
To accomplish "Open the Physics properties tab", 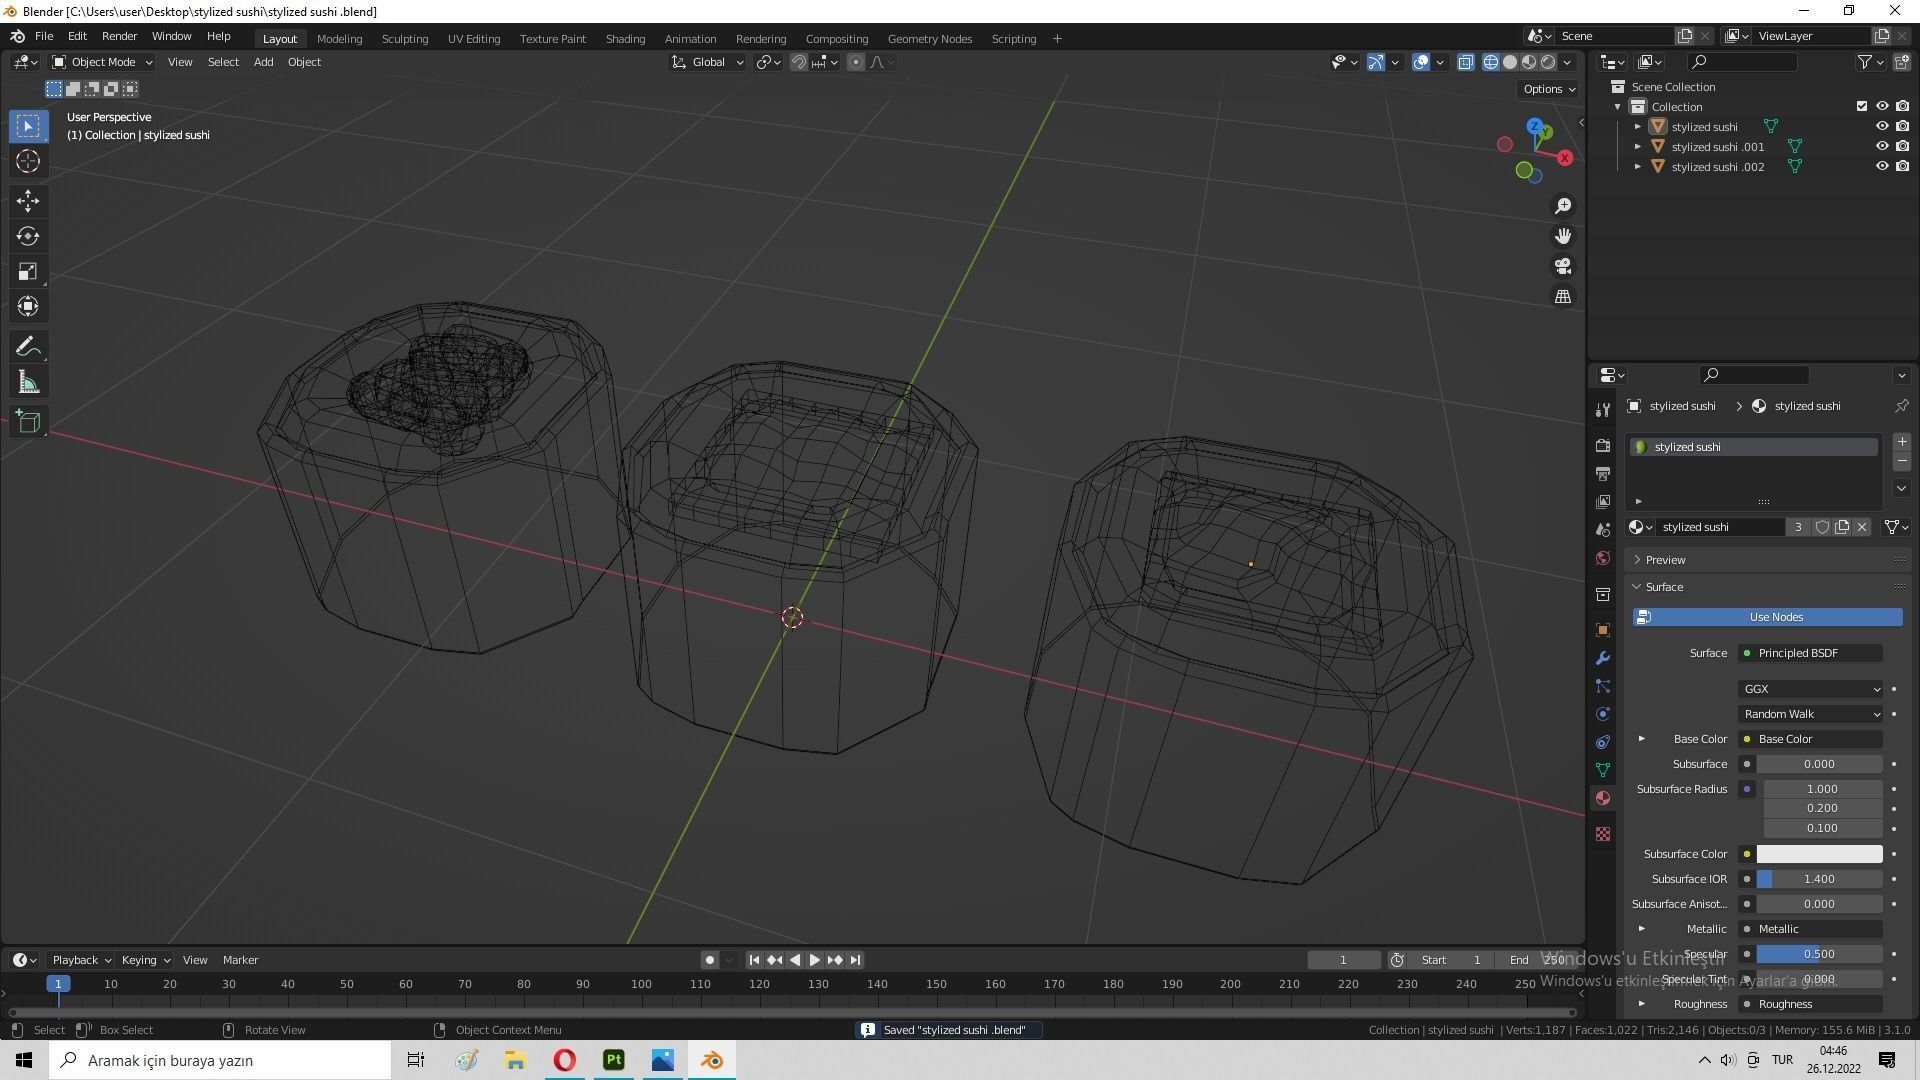I will click(1603, 714).
